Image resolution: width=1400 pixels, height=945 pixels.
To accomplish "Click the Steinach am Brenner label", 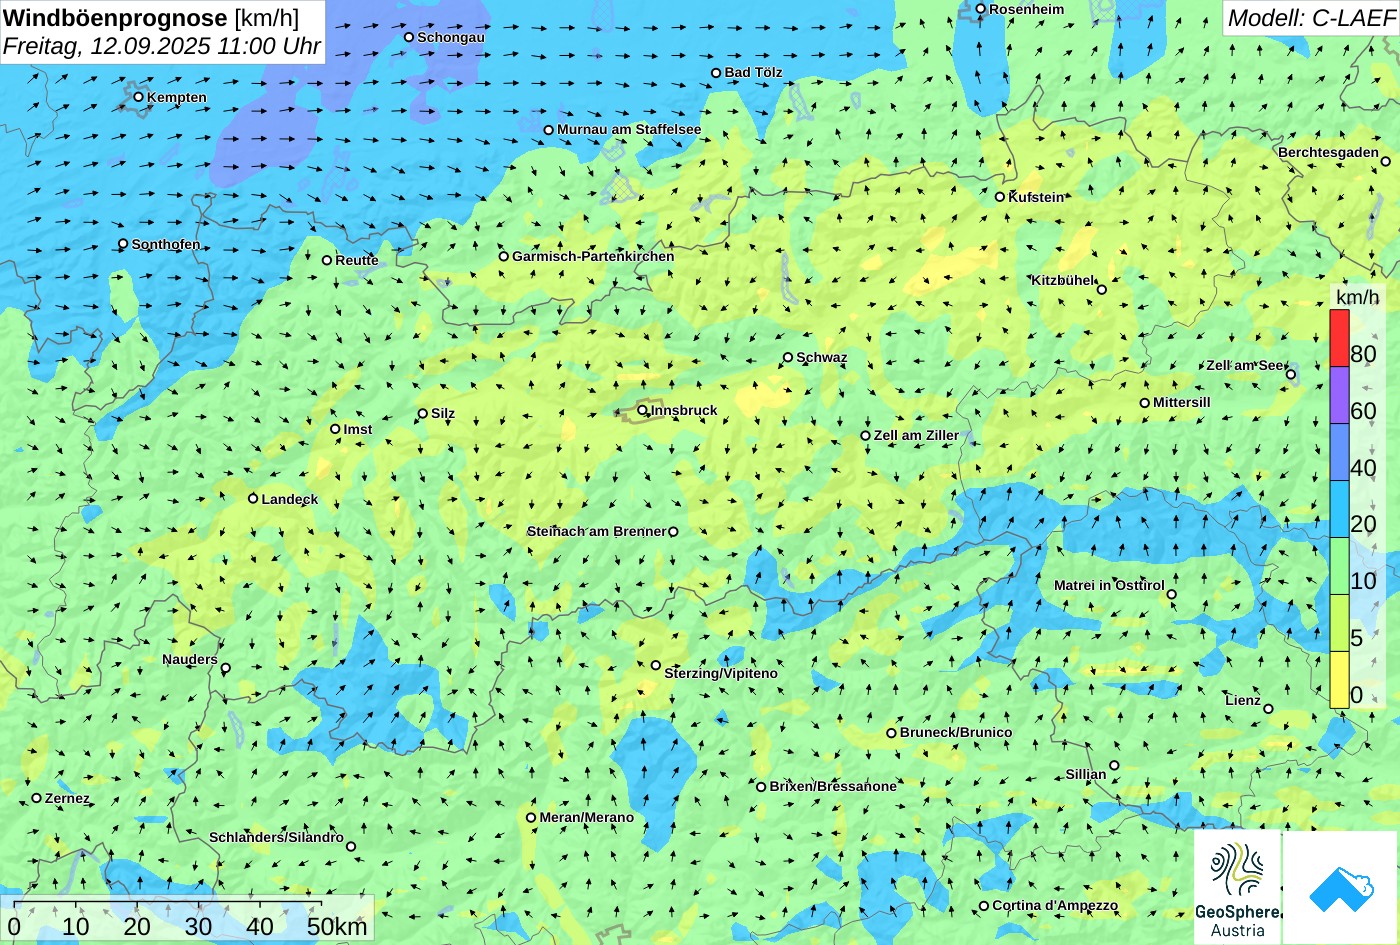I will [x=596, y=531].
